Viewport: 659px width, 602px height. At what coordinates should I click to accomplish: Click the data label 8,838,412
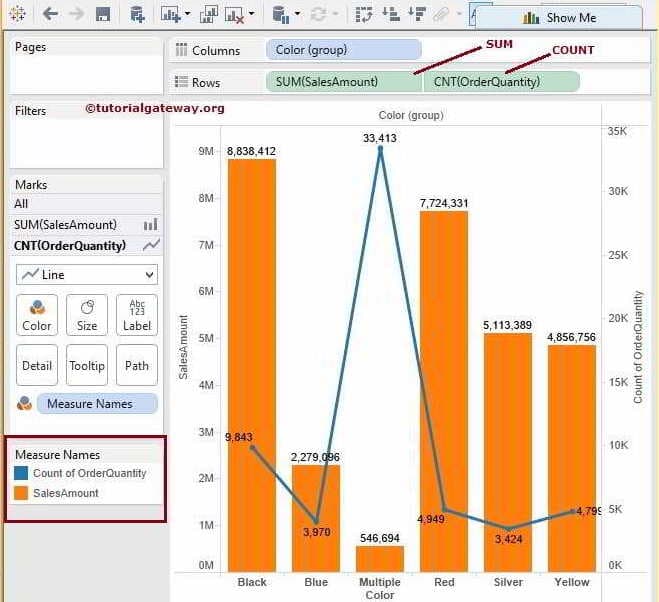point(251,151)
